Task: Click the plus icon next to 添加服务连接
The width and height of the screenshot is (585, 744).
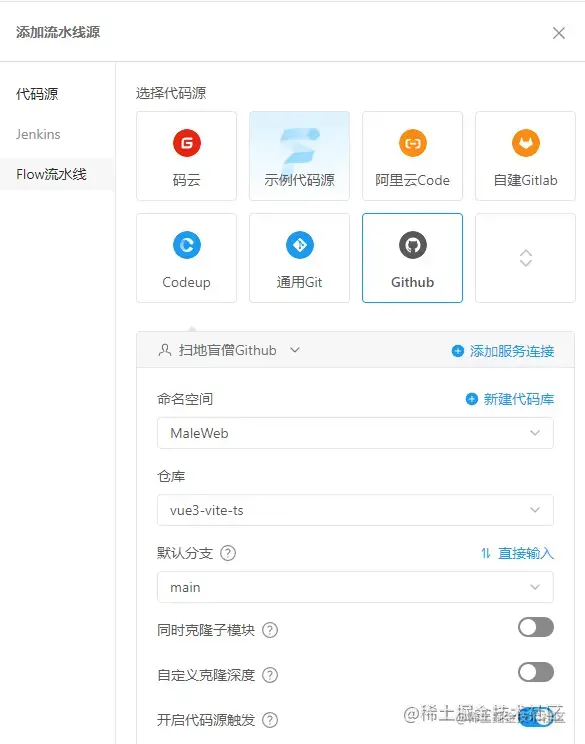Action: coord(457,351)
